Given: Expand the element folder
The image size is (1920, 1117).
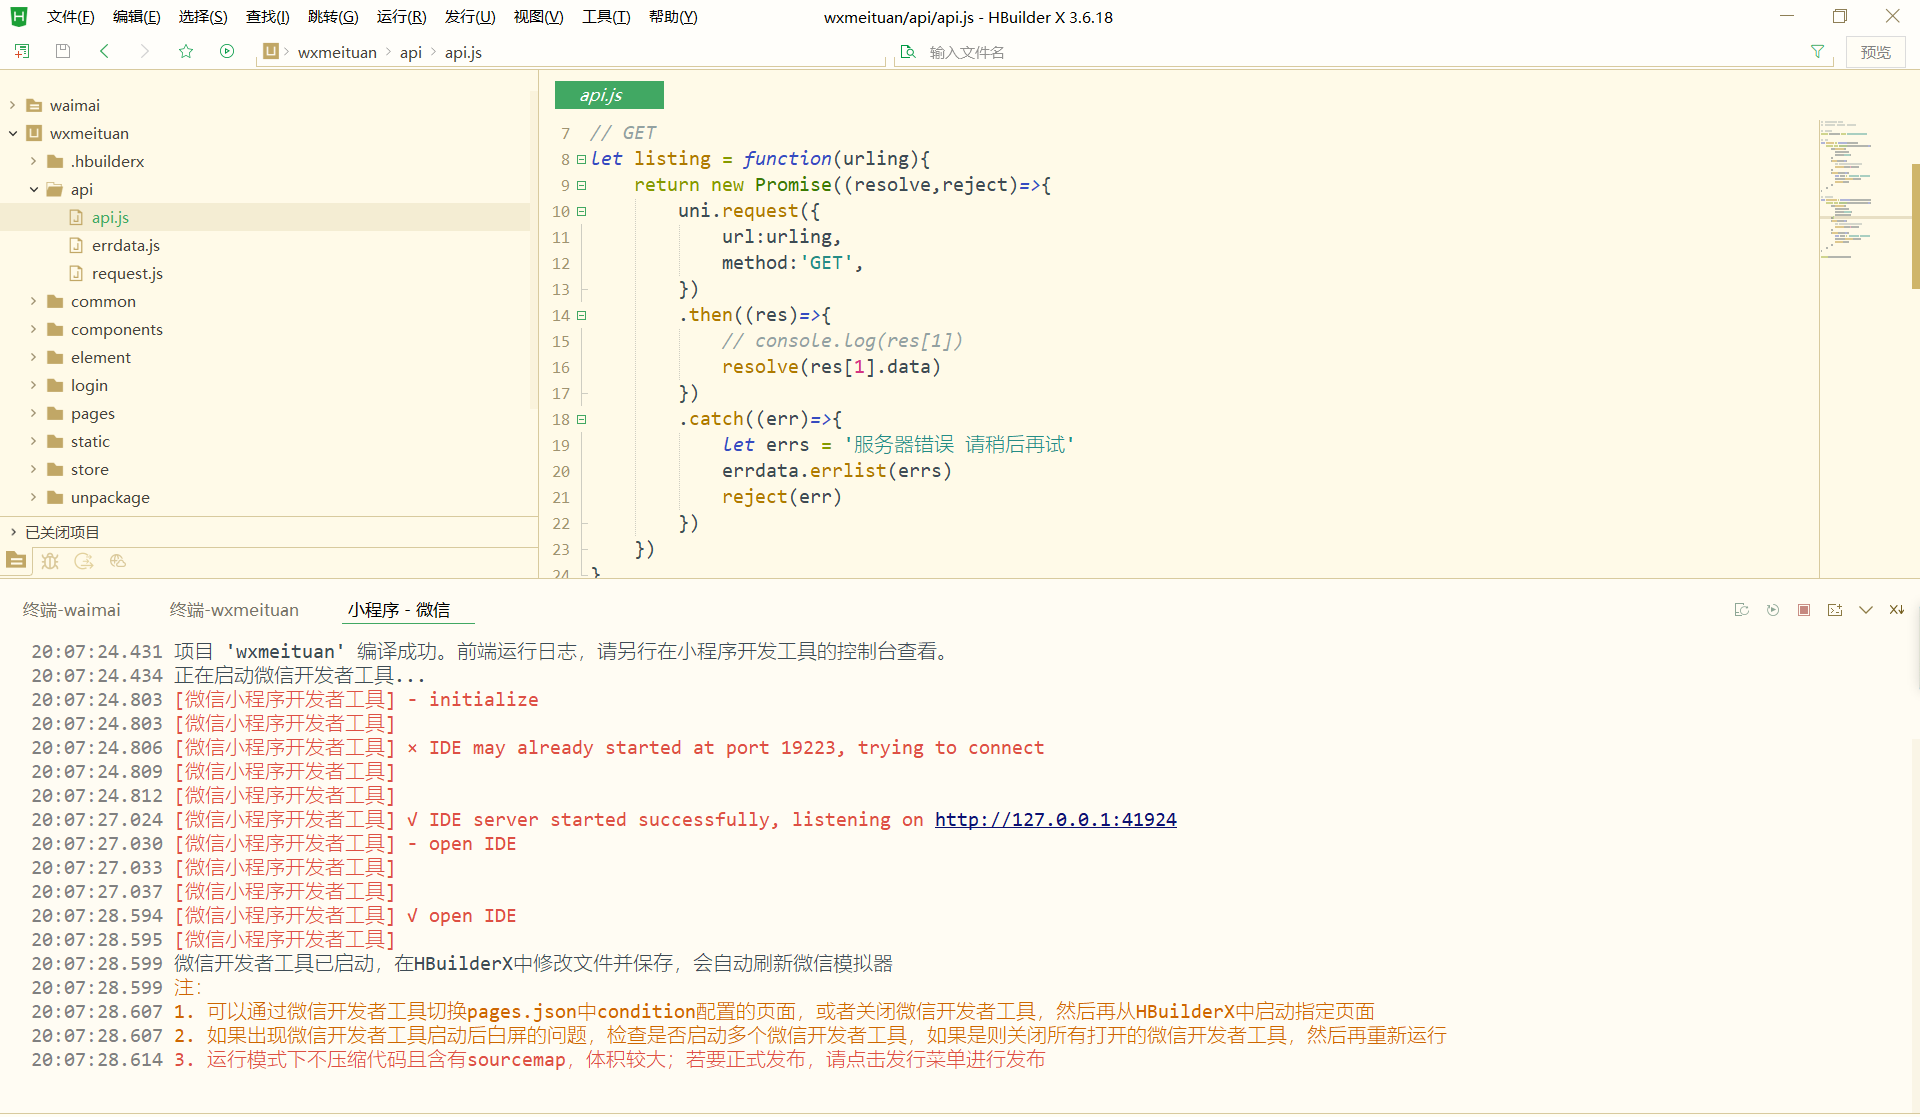Looking at the screenshot, I should tap(34, 357).
